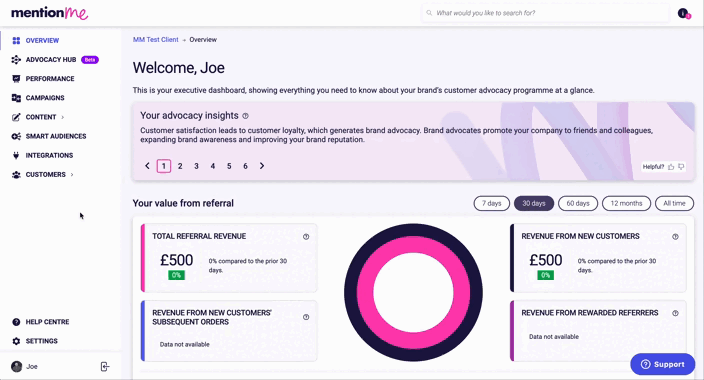Open Total Referral Revenue help icon
Viewport: 704px width, 380px height.
(x=306, y=237)
